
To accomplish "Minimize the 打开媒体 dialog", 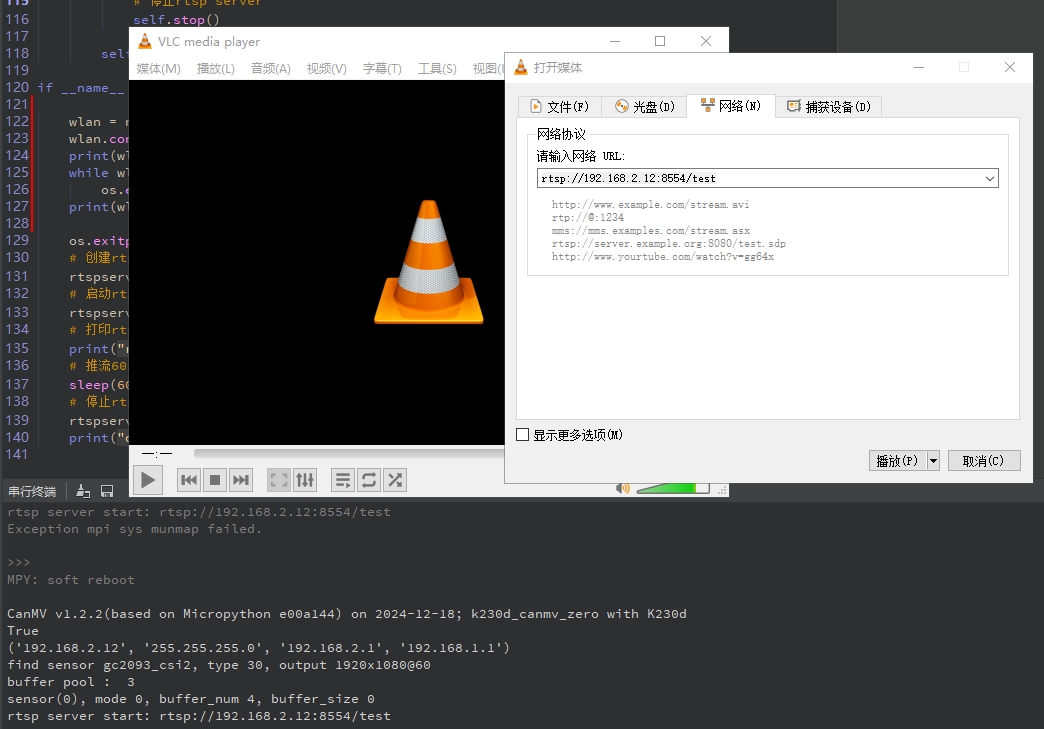I will pyautogui.click(x=919, y=67).
